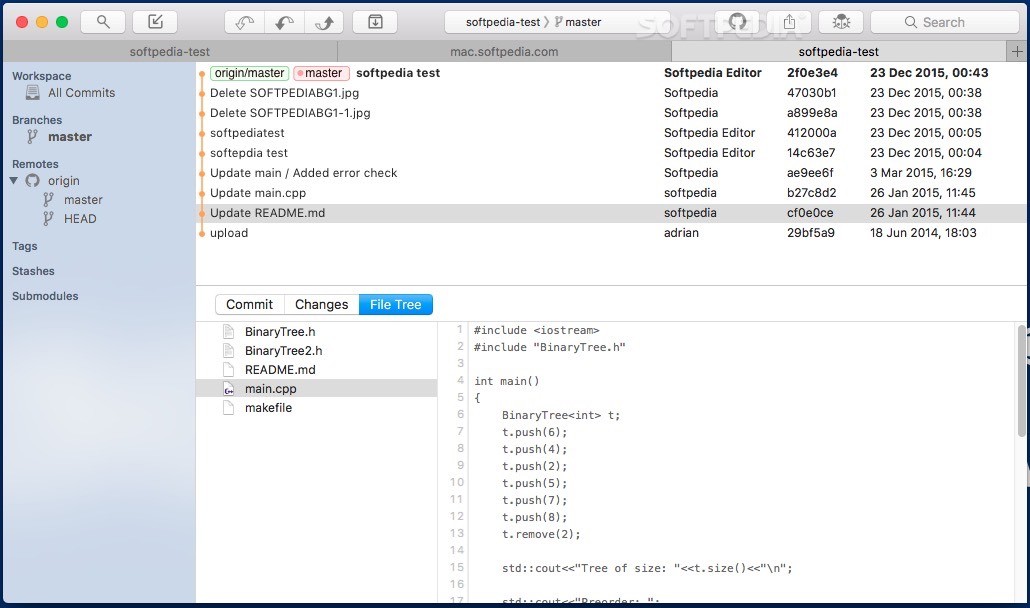This screenshot has height=608, width=1030.
Task: Click the bug report toolbar icon
Action: 841,22
